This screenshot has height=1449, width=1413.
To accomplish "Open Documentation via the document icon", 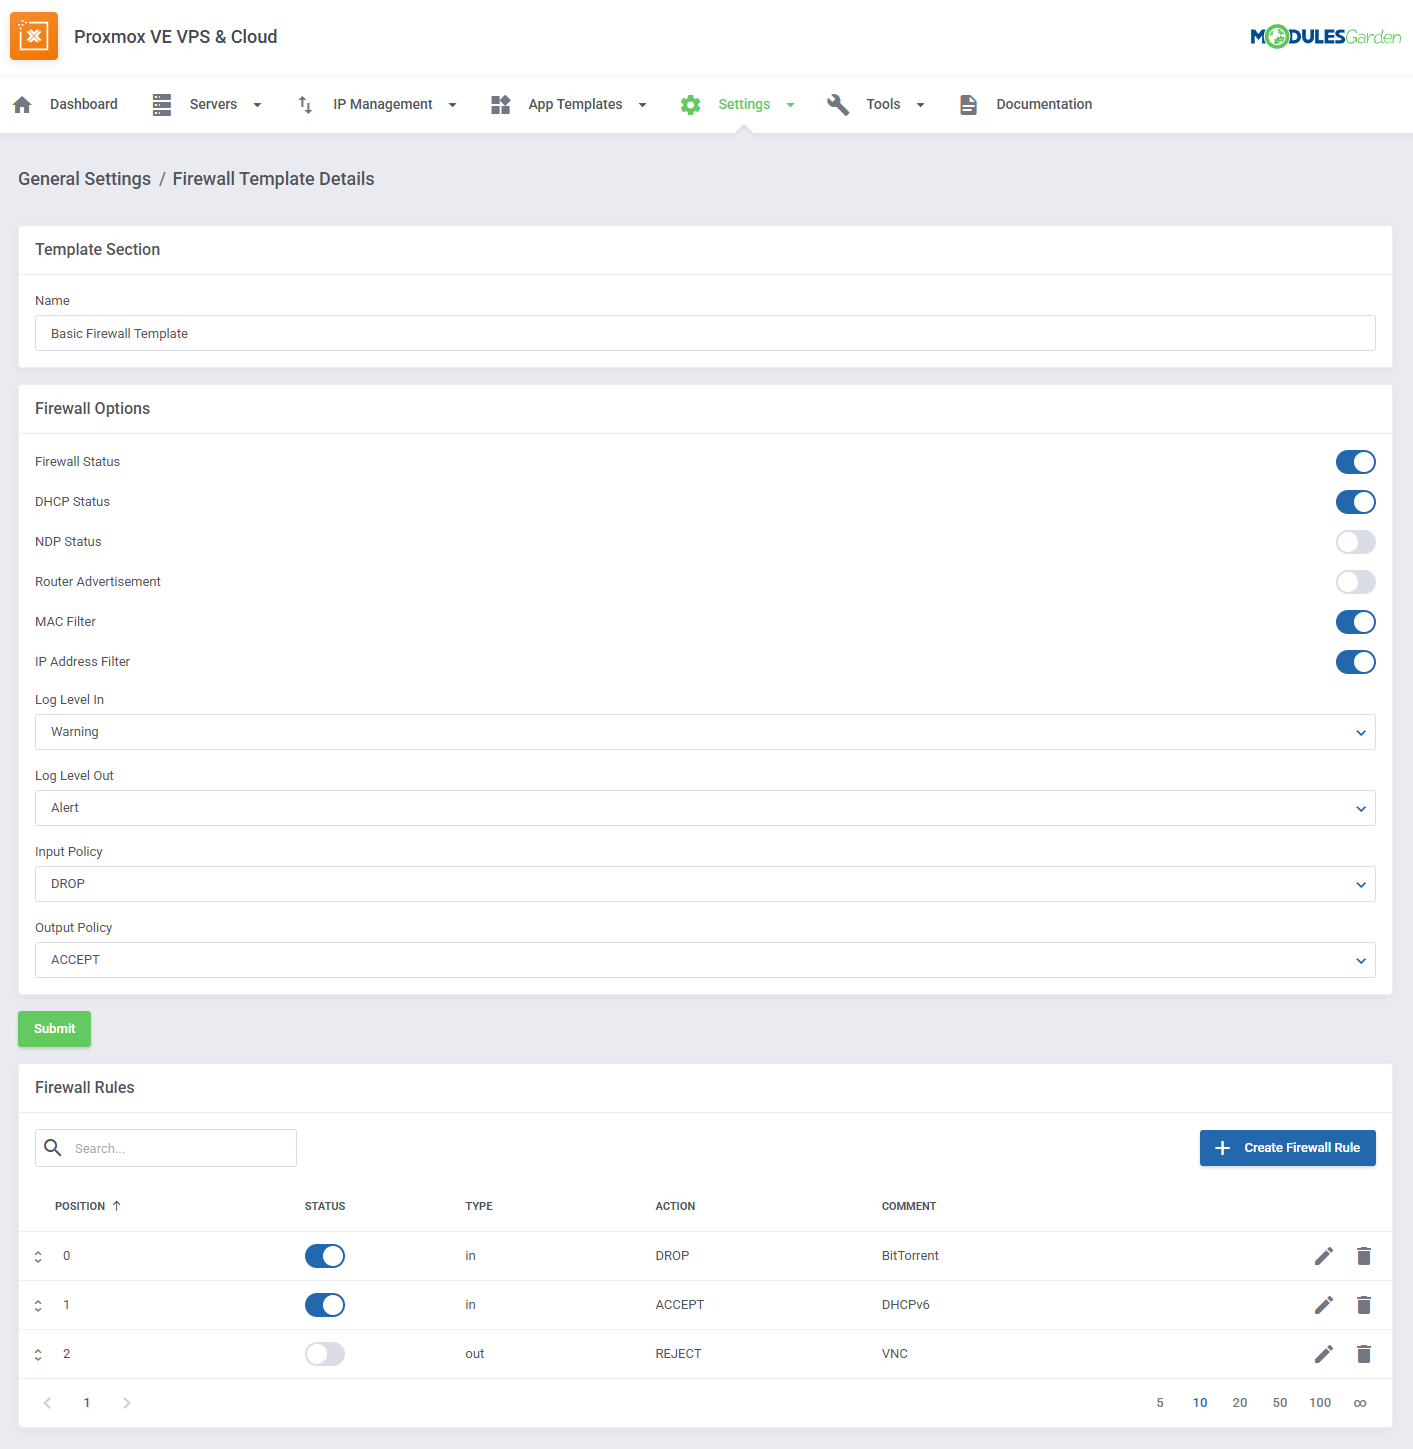I will pyautogui.click(x=968, y=104).
